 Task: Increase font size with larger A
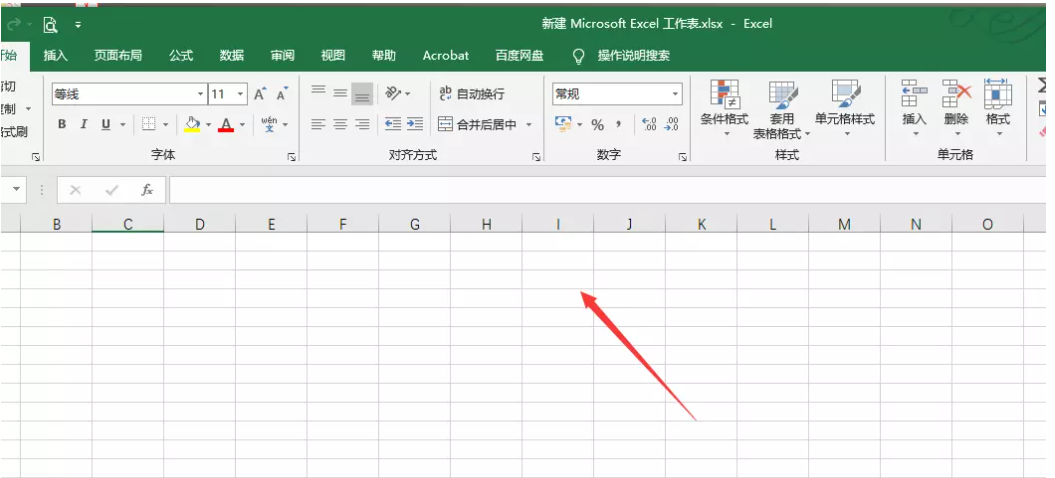[260, 94]
